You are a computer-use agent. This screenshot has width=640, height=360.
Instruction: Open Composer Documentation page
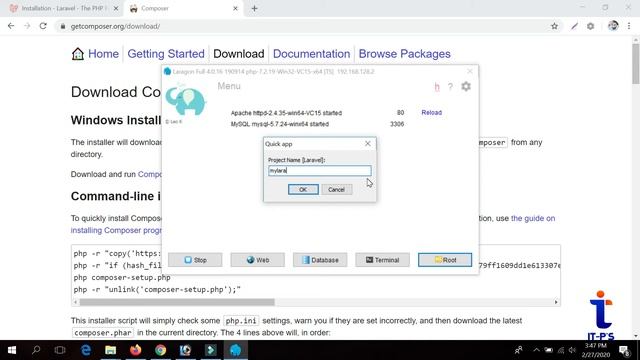pos(311,54)
